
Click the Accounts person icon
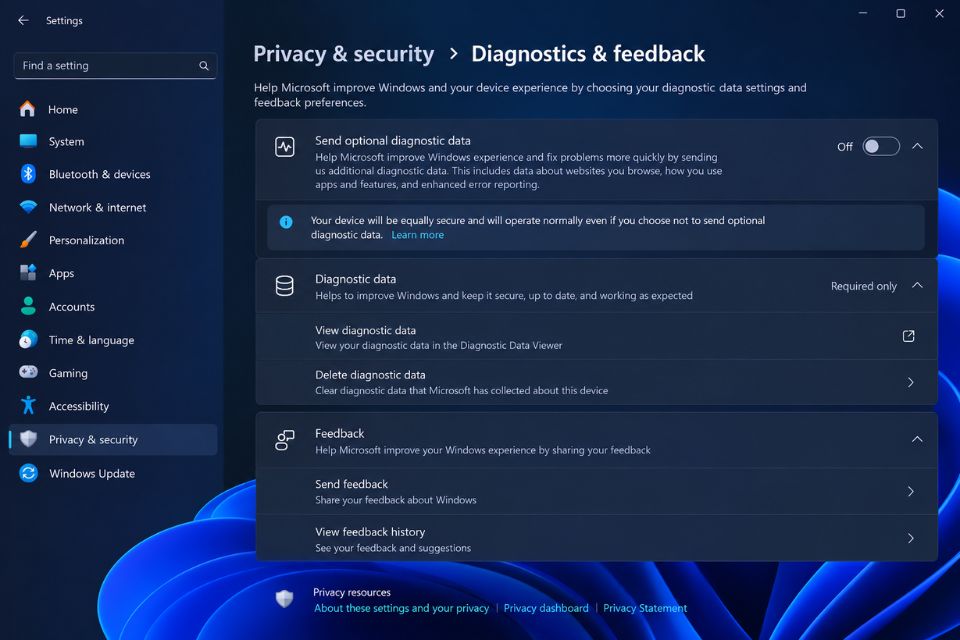coord(28,306)
